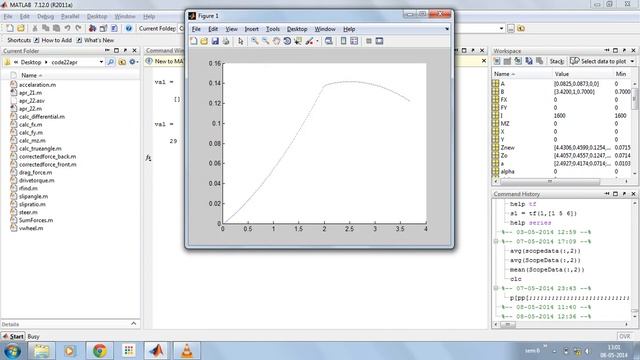Open Insert menu in Figure 1 window

(251, 29)
